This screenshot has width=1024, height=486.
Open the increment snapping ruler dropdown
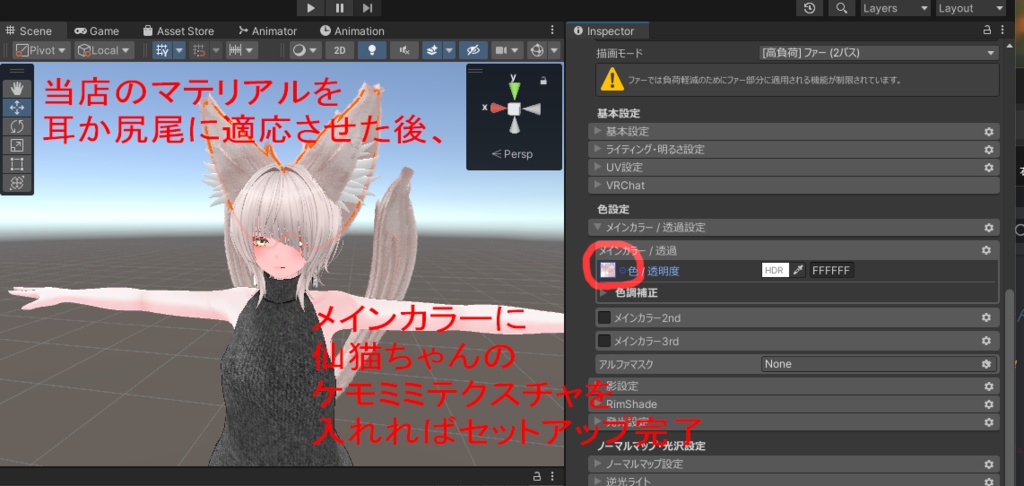coord(242,50)
